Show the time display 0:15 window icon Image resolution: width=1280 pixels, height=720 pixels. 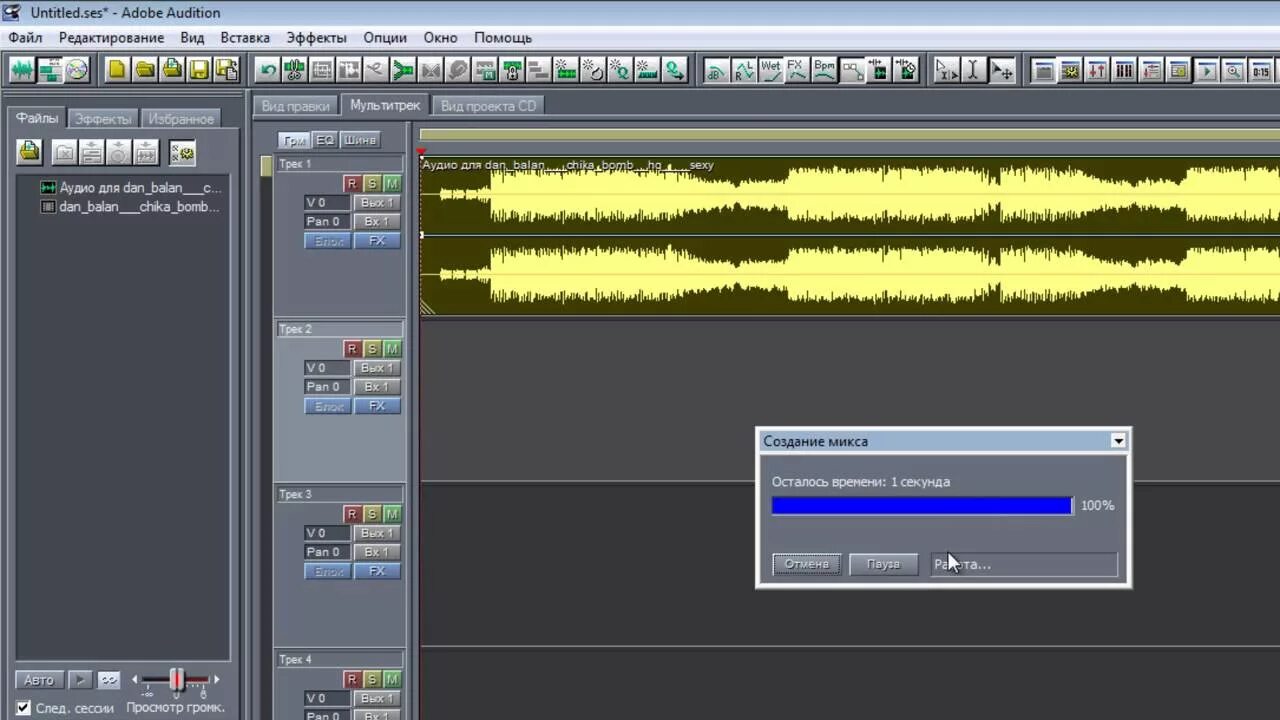point(1261,70)
